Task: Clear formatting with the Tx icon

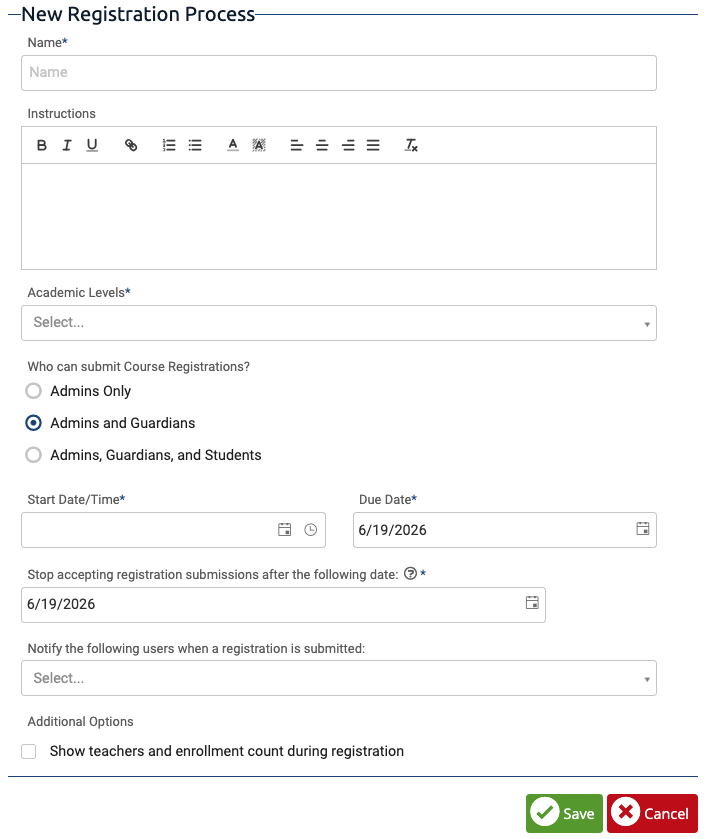Action: [410, 145]
